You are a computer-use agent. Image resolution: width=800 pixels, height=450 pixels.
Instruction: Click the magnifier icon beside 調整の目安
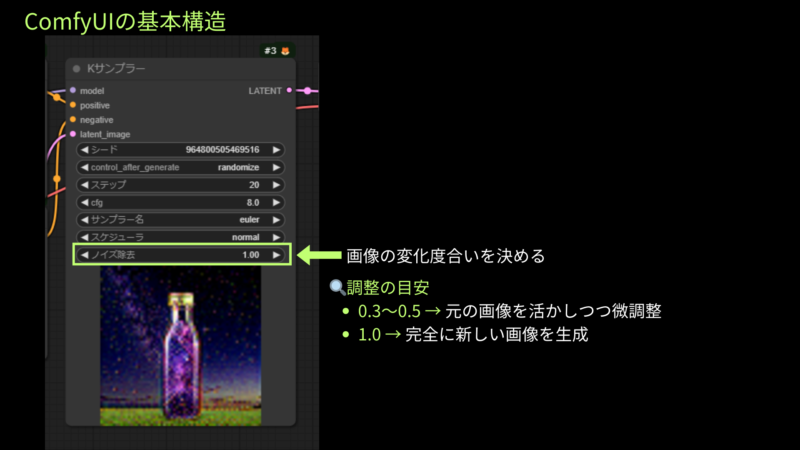(337, 287)
